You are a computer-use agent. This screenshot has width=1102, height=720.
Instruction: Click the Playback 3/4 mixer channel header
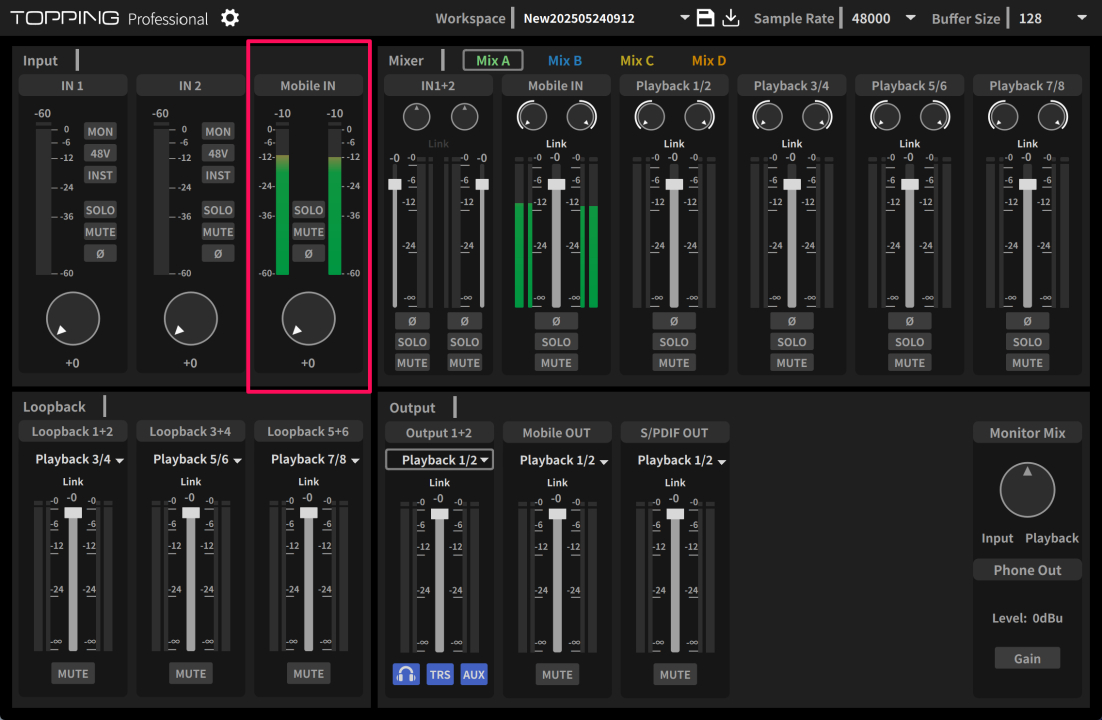[791, 86]
